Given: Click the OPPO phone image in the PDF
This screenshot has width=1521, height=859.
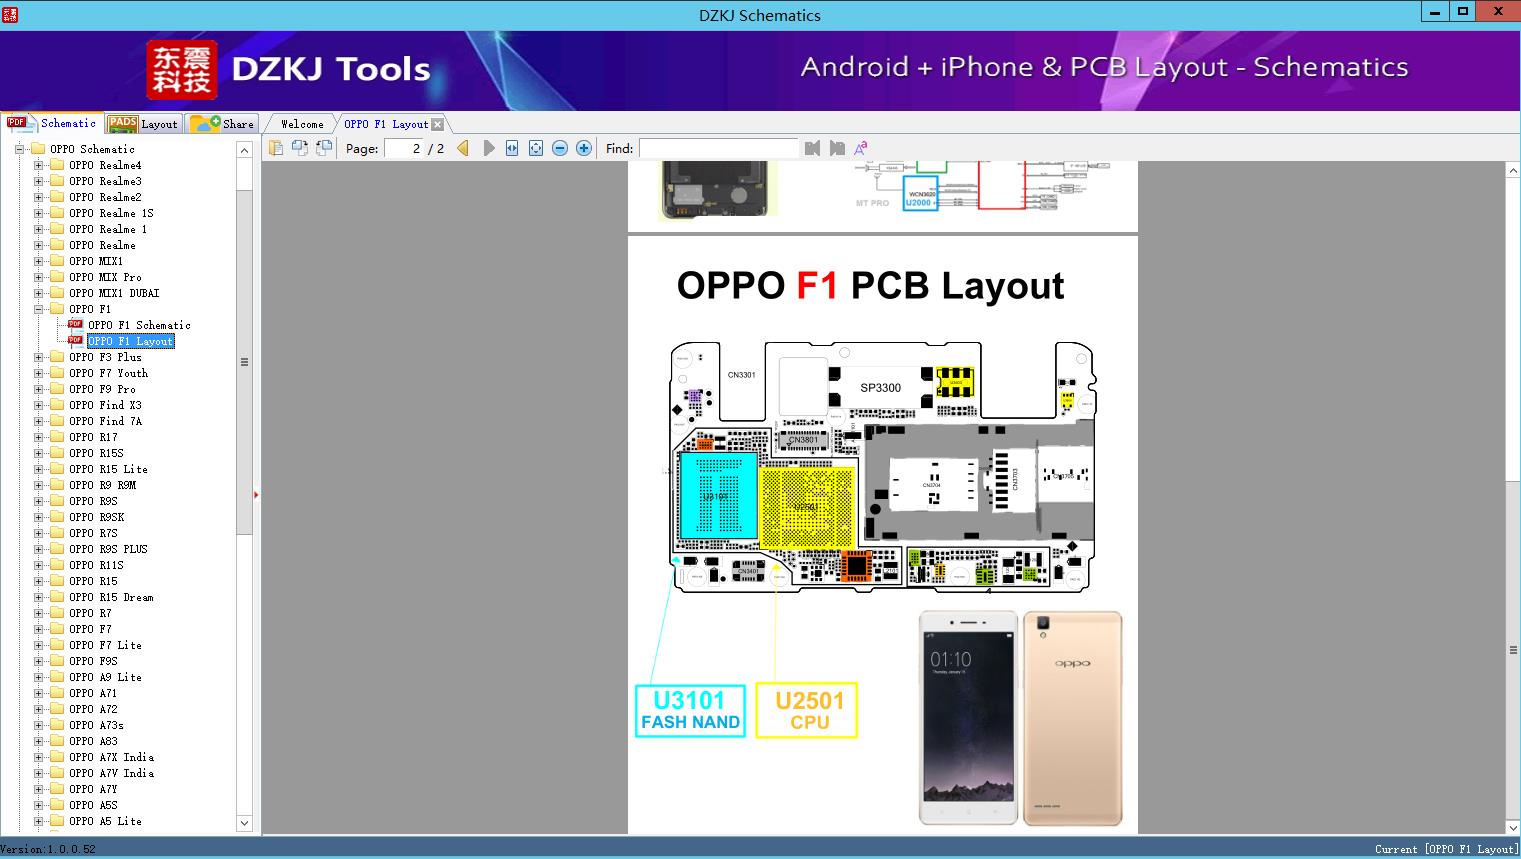Looking at the screenshot, I should (x=1020, y=718).
